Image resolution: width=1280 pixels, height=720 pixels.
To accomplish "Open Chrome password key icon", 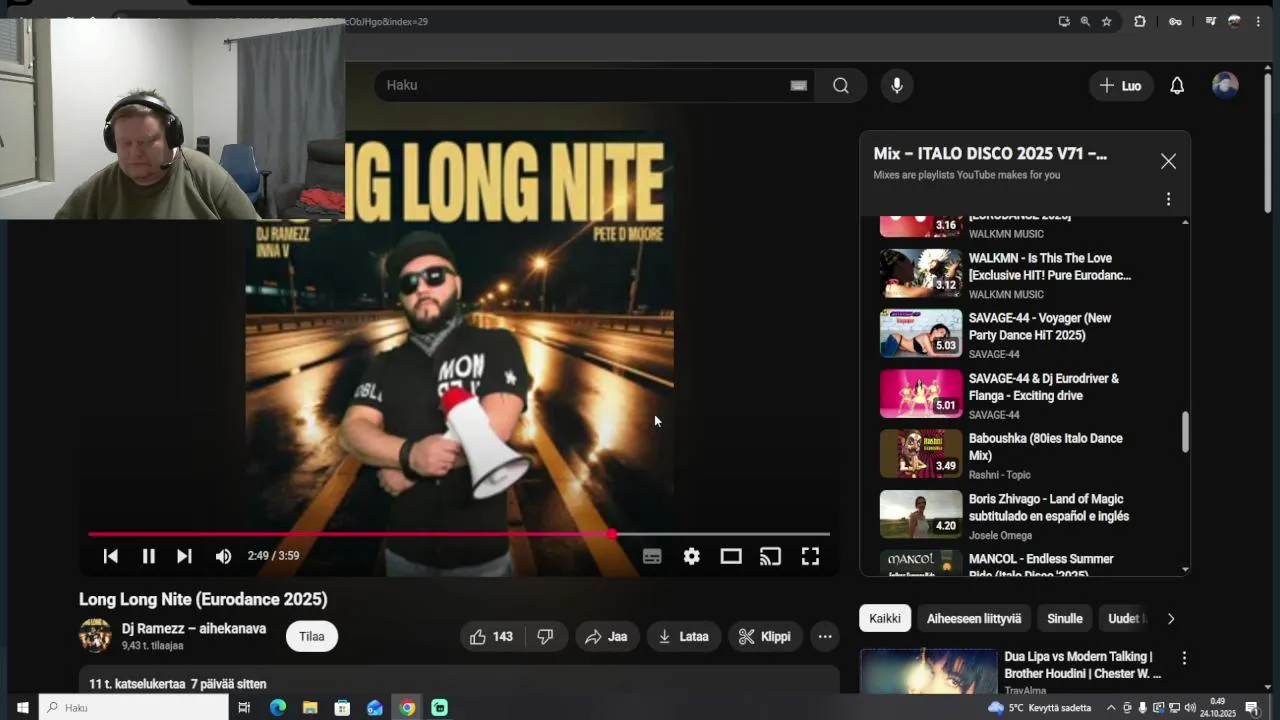I will click(x=1175, y=21).
